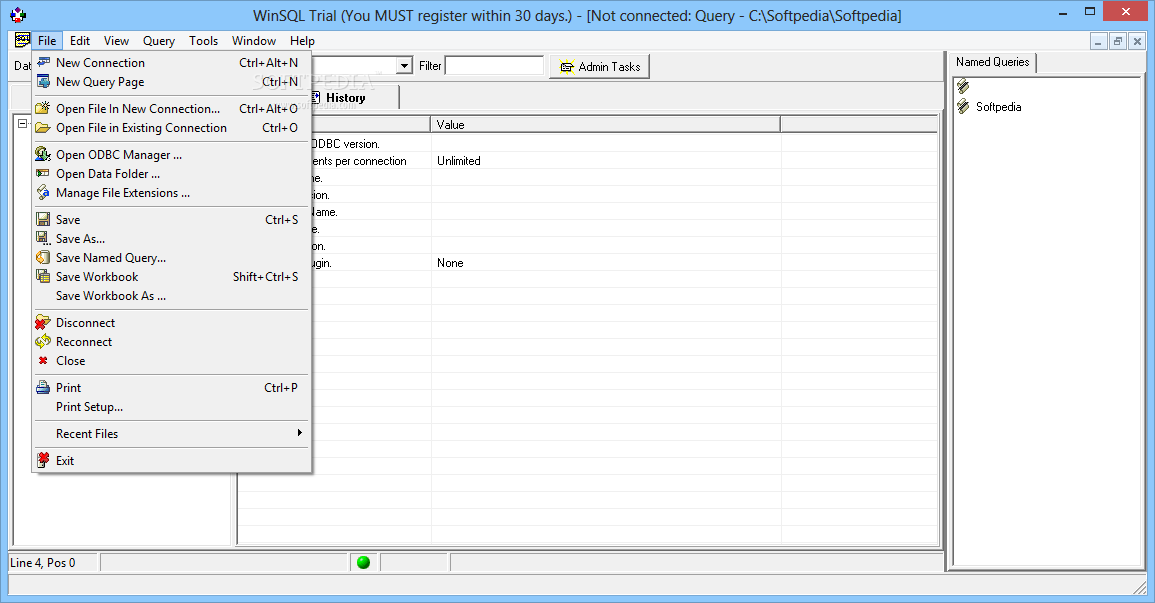Screen dimensions: 1155x603
Task: Click the Reconnect icon
Action: click(43, 342)
